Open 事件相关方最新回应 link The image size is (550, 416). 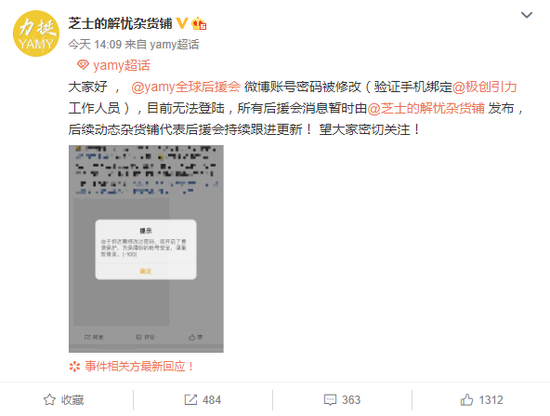[139, 367]
